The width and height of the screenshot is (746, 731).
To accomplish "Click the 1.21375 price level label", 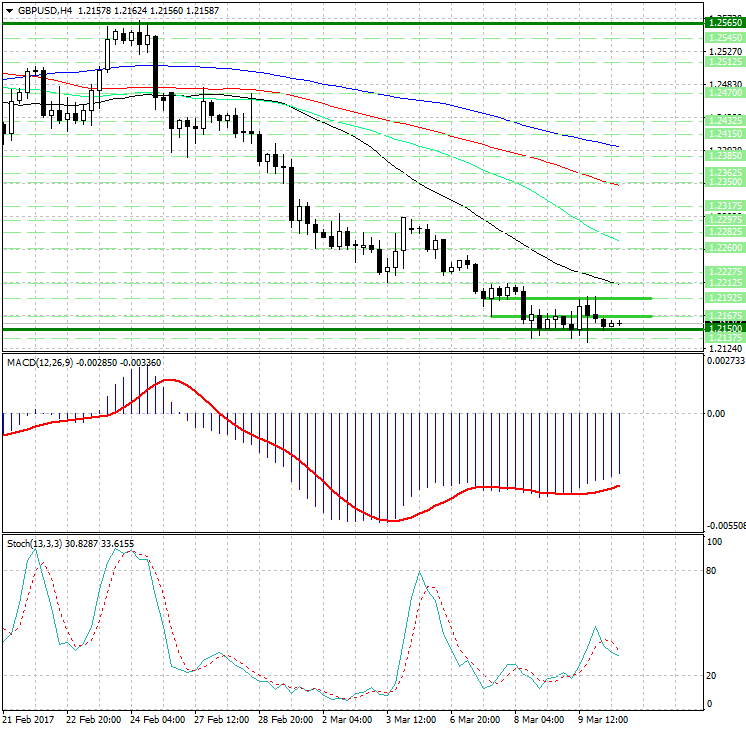I will coord(725,337).
